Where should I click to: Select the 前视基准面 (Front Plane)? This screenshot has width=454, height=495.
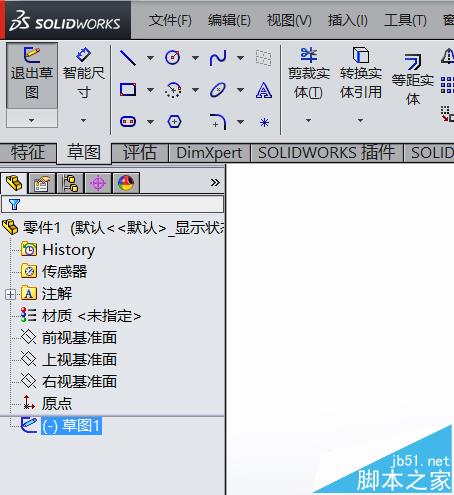pos(69,338)
